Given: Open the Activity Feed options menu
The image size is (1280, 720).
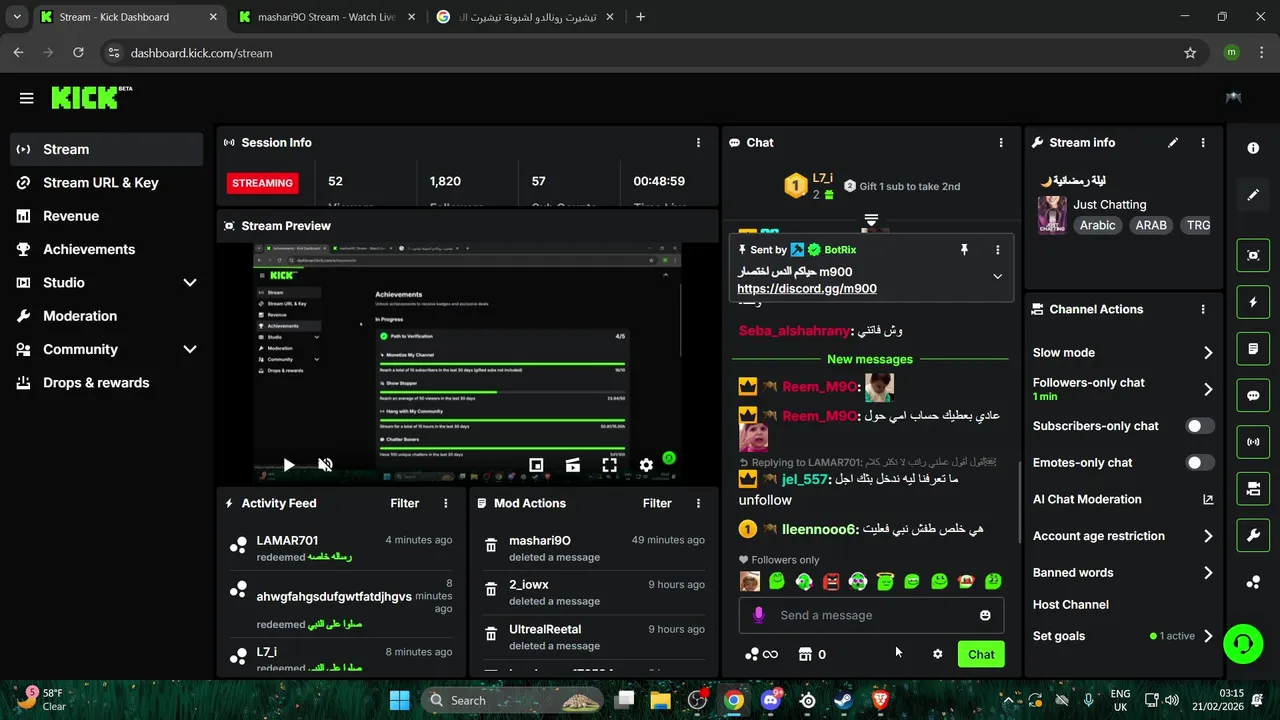Looking at the screenshot, I should pos(446,503).
